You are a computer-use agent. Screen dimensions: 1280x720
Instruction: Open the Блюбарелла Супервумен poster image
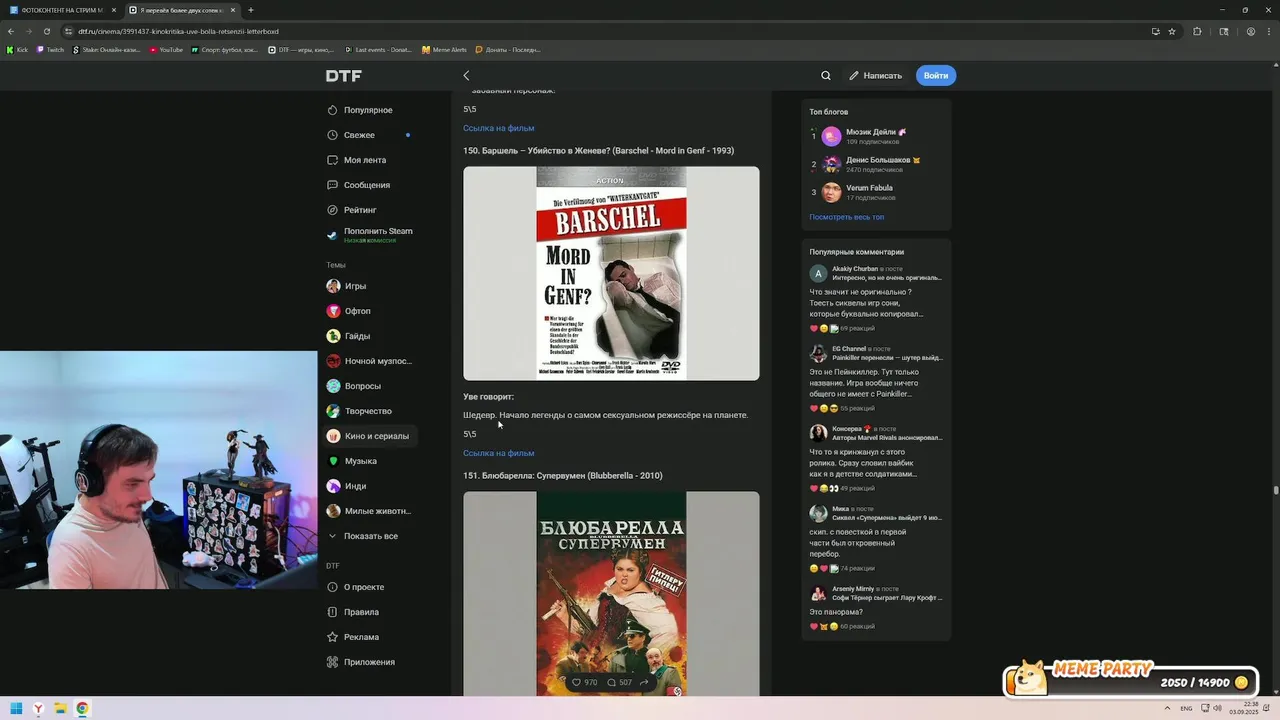coord(611,593)
